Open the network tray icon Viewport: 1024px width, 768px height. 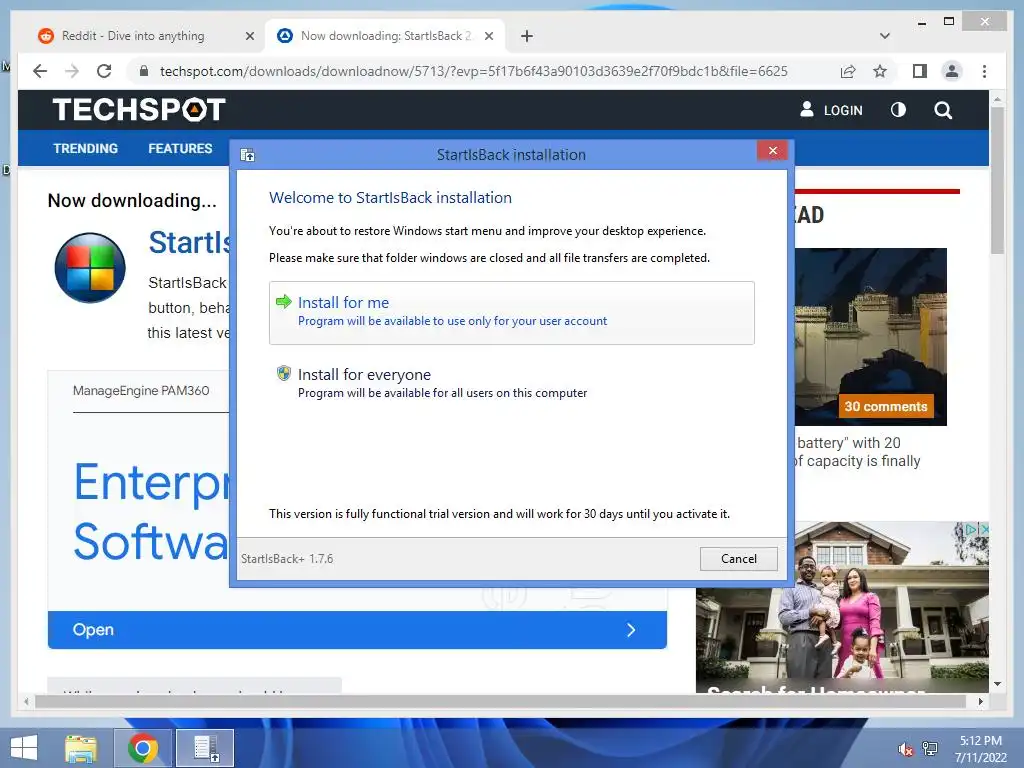[x=930, y=749]
